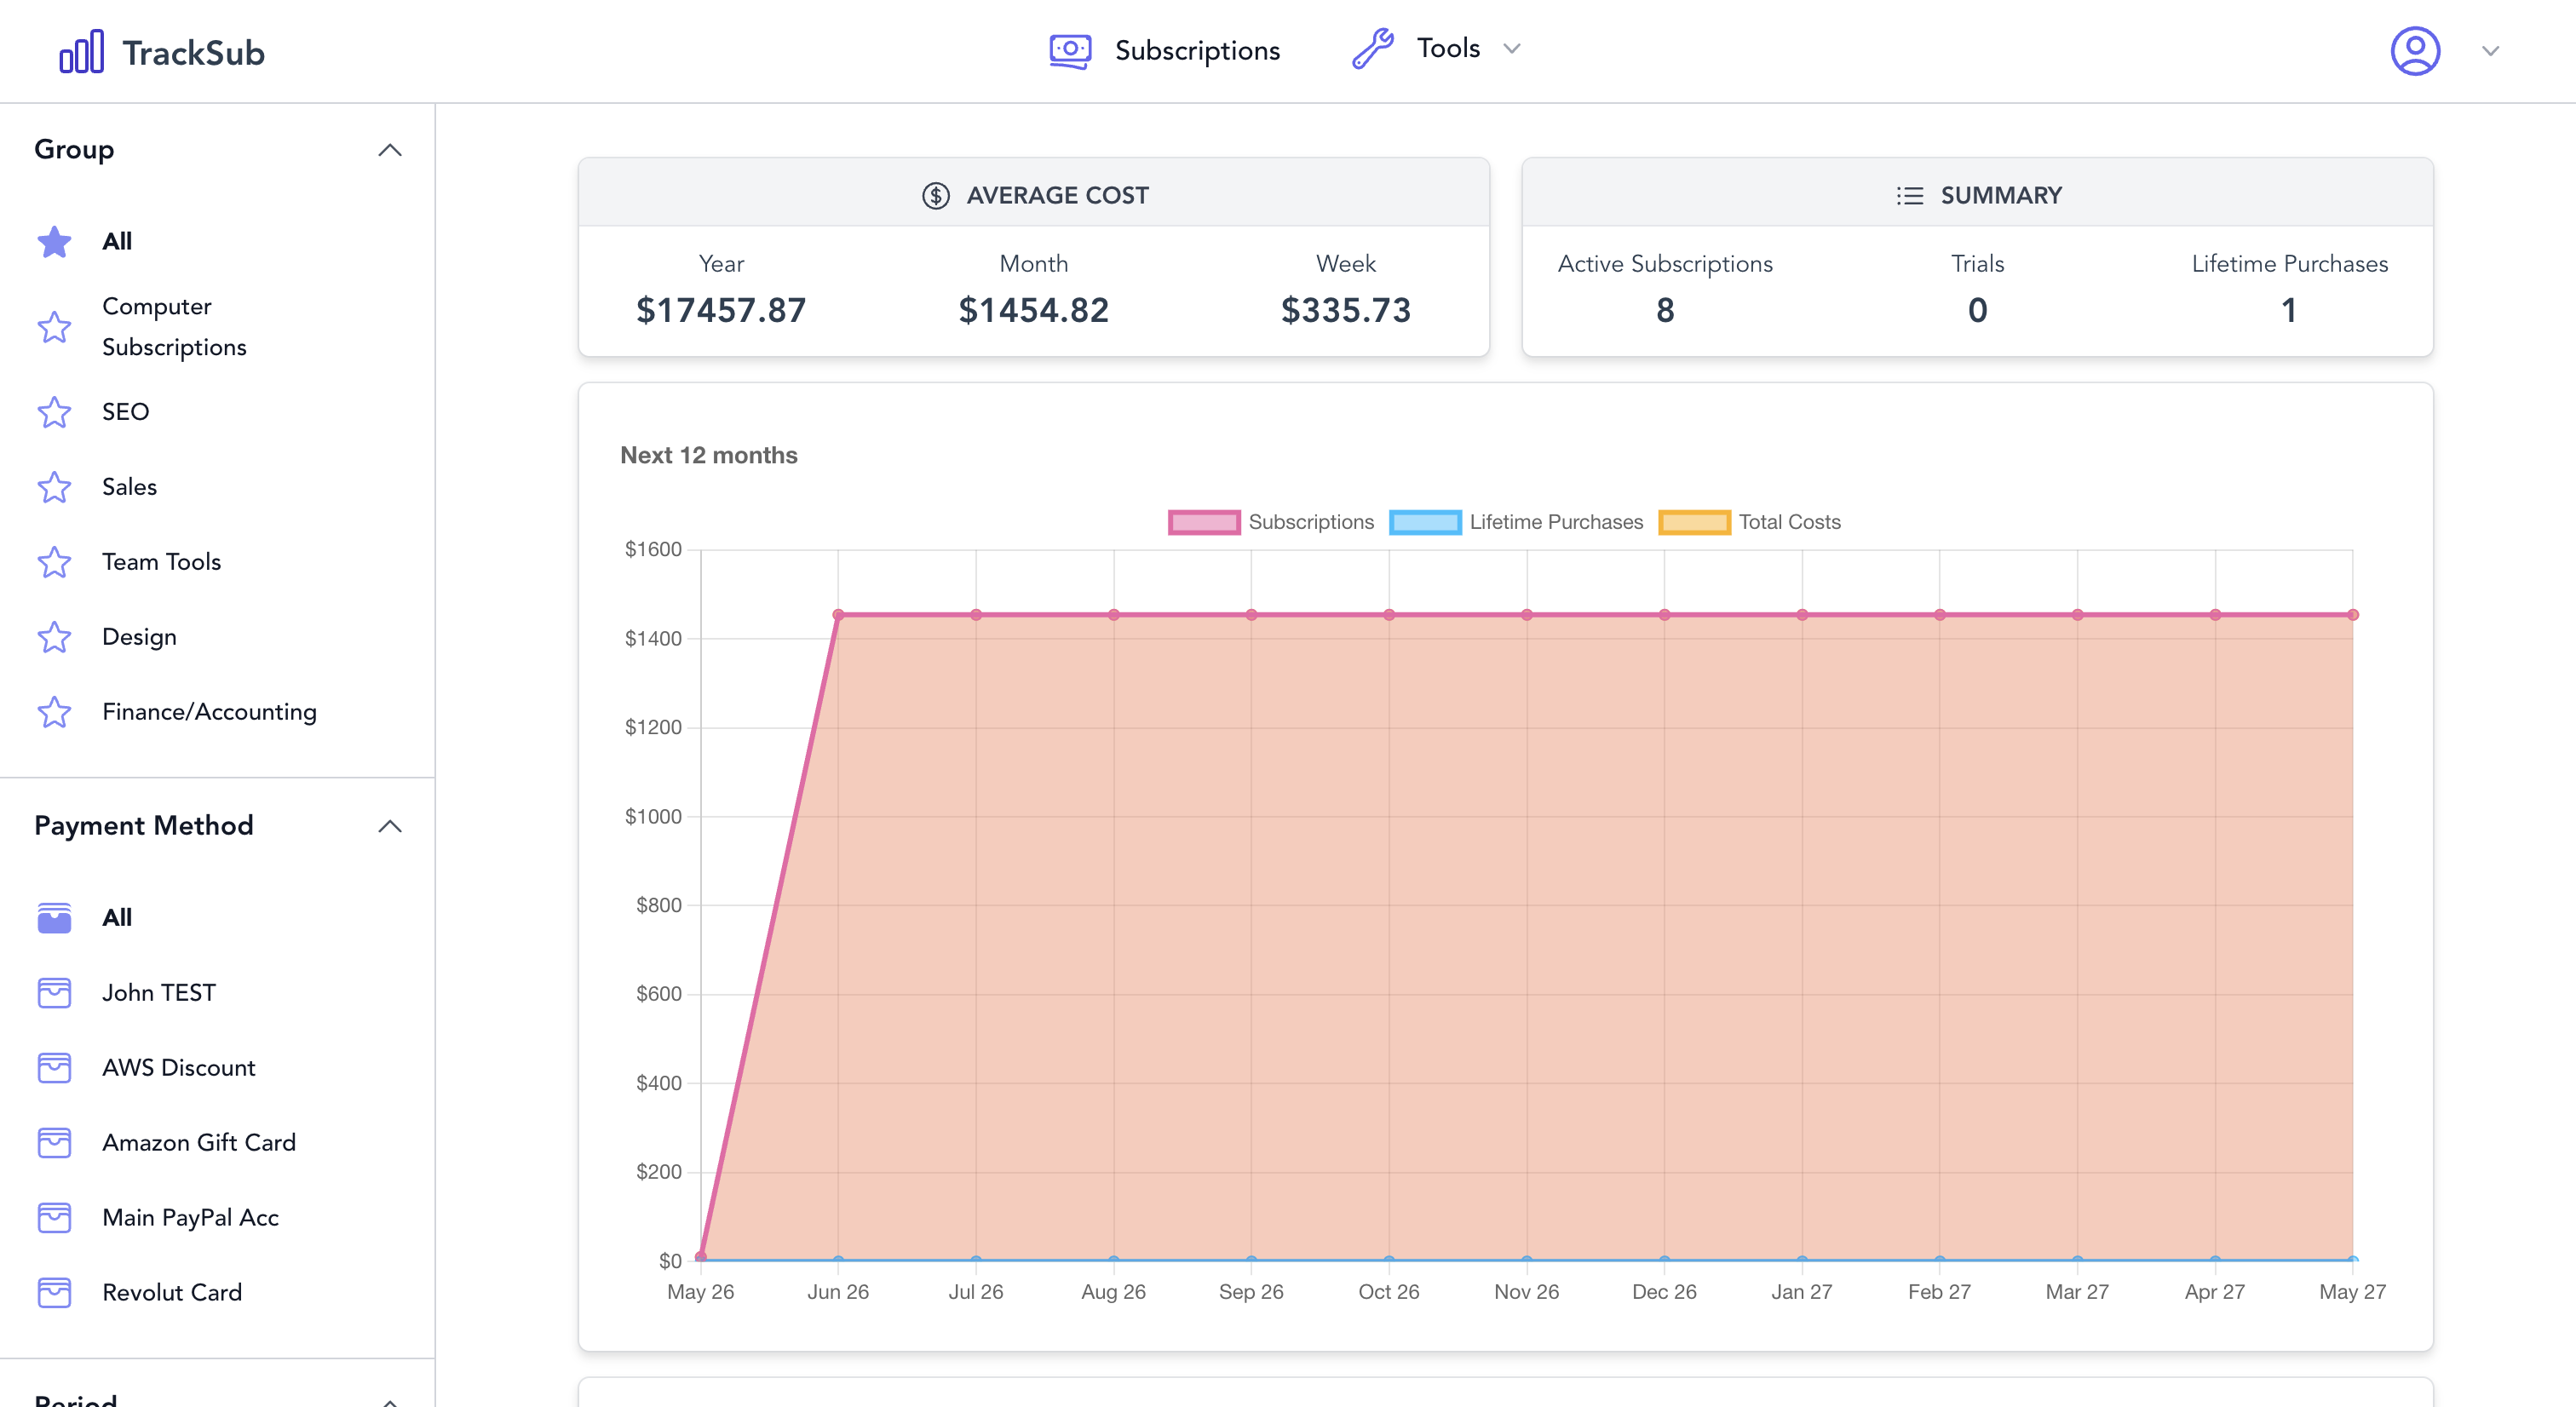Click the Subscriptions money icon in header

[x=1070, y=50]
